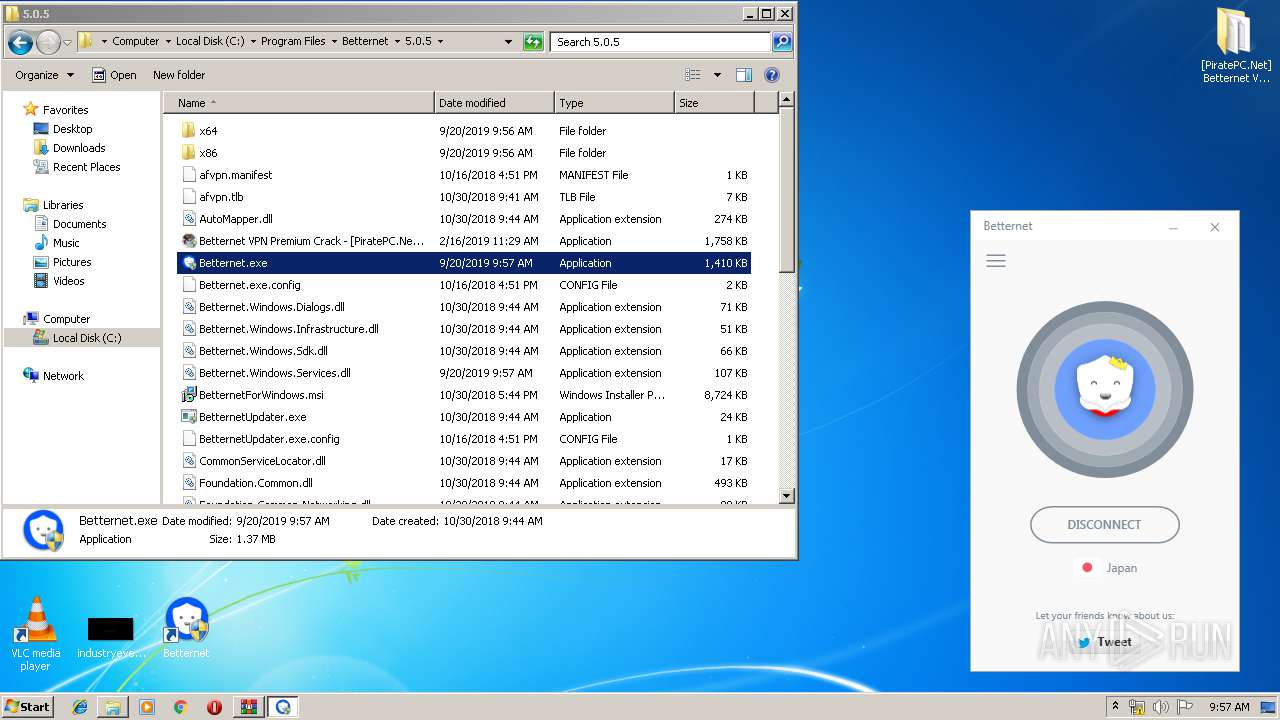Click Japan location selector text
The image size is (1280, 720).
coord(1121,568)
